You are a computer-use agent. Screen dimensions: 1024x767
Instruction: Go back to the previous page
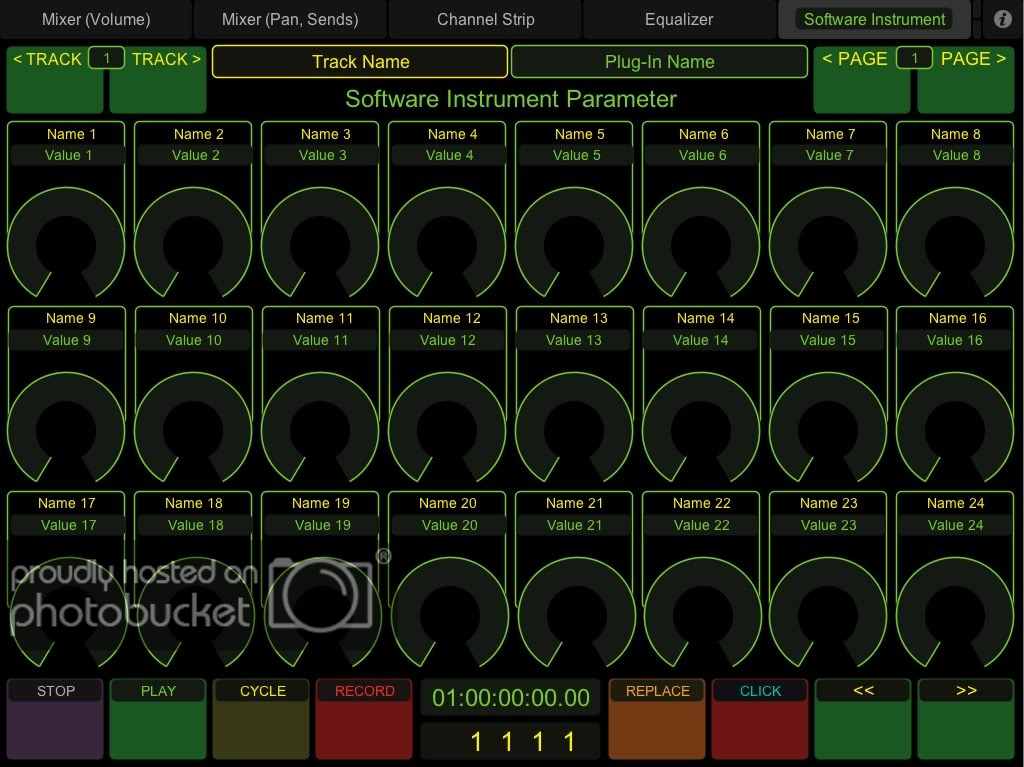861,79
